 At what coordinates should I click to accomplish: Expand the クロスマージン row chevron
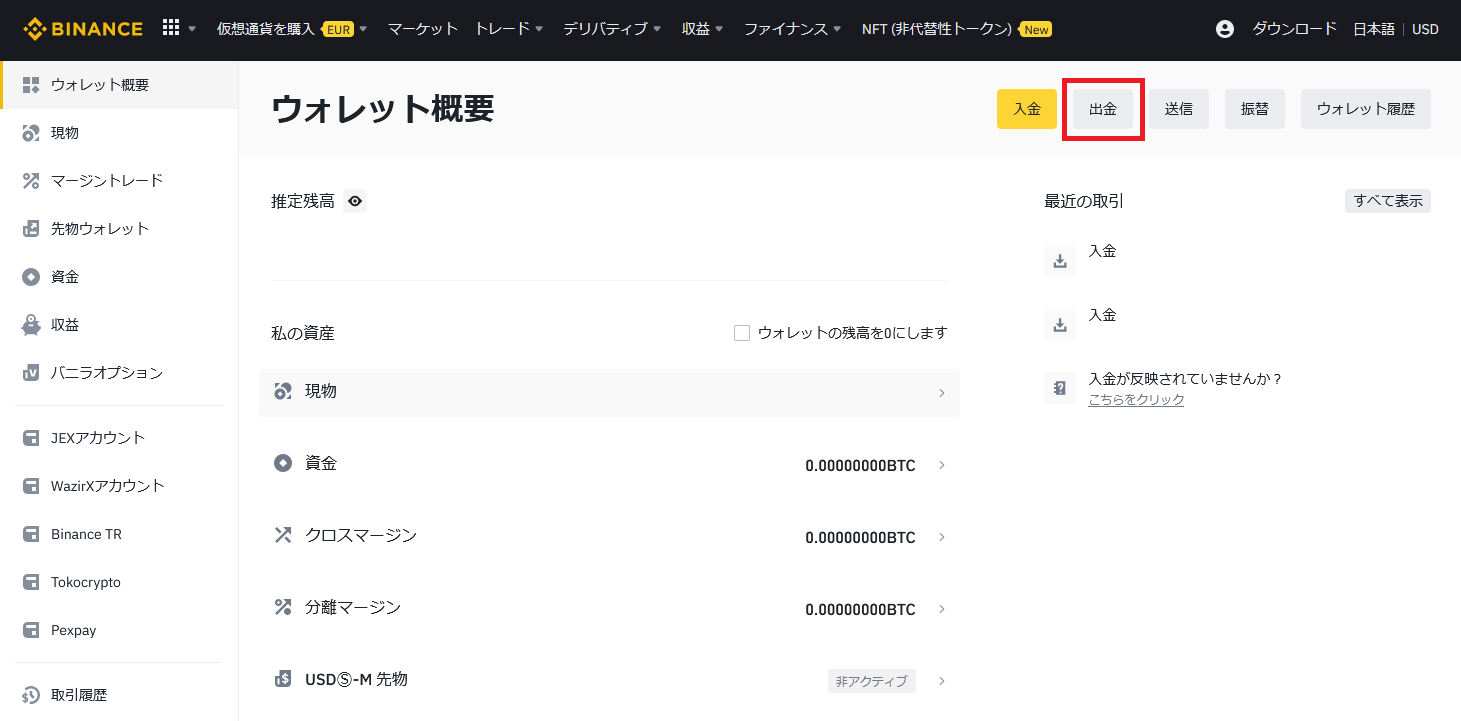click(942, 537)
